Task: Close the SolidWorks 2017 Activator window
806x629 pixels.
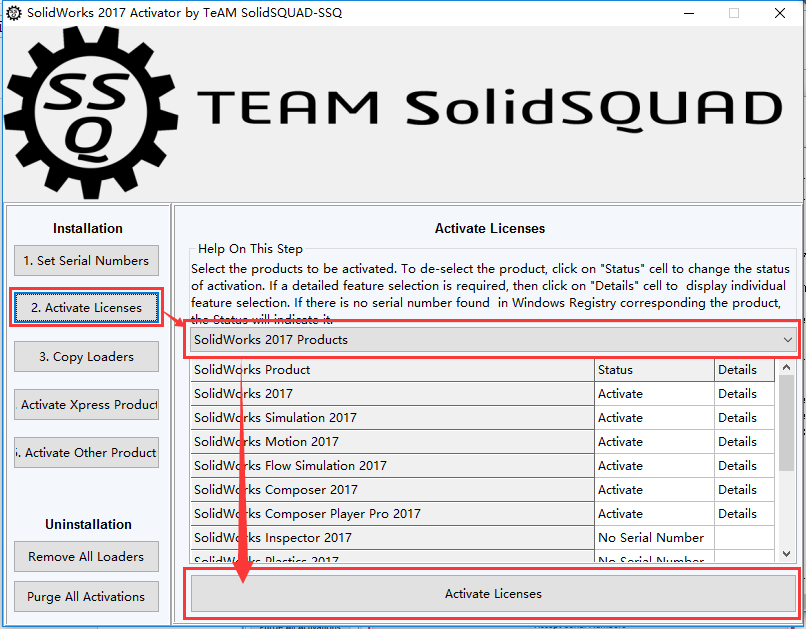Action: click(x=779, y=13)
